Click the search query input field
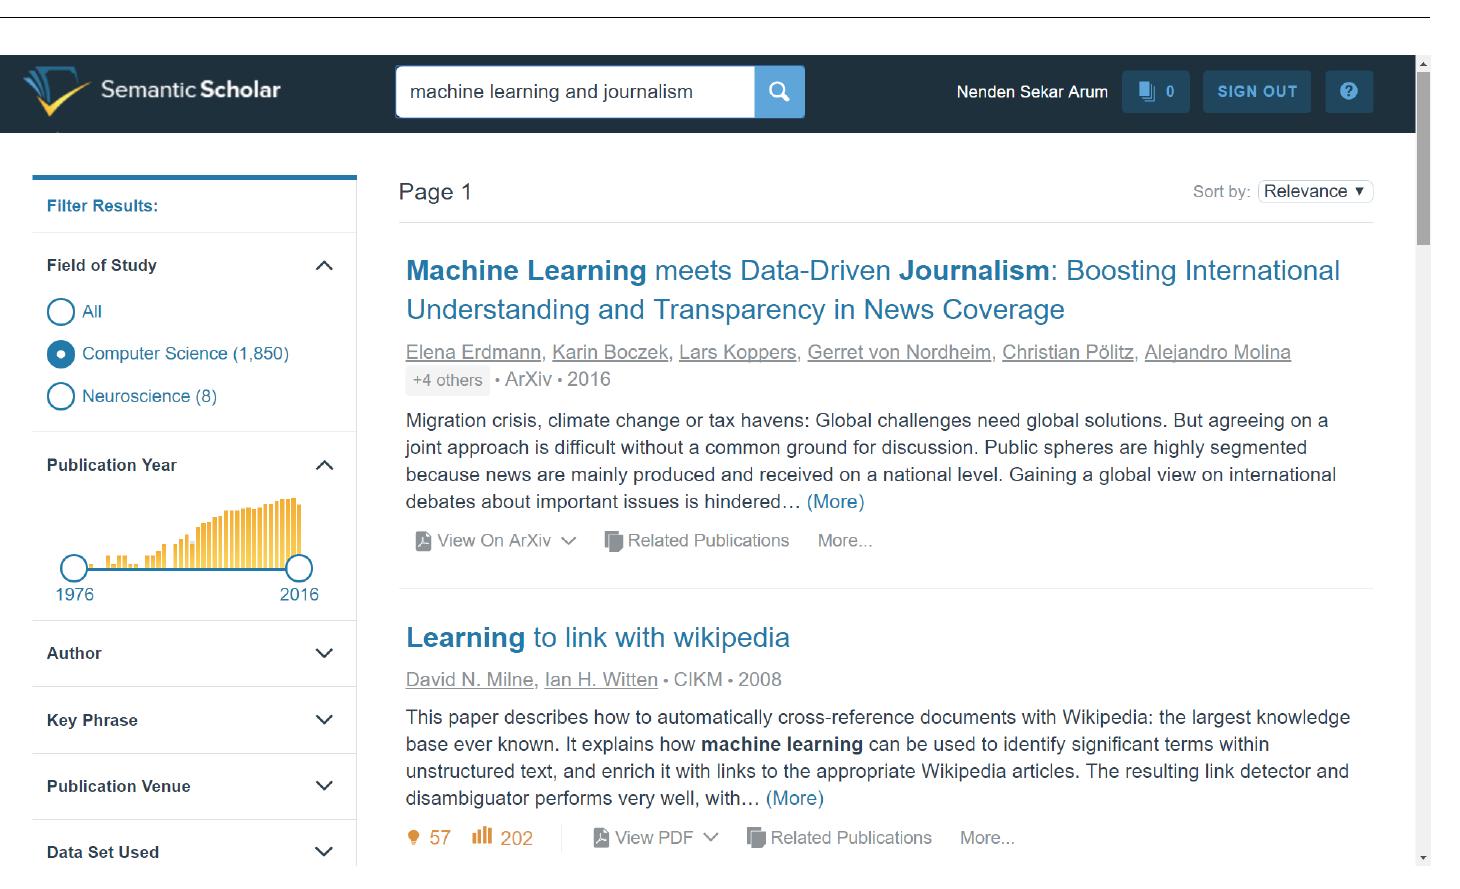 (574, 92)
